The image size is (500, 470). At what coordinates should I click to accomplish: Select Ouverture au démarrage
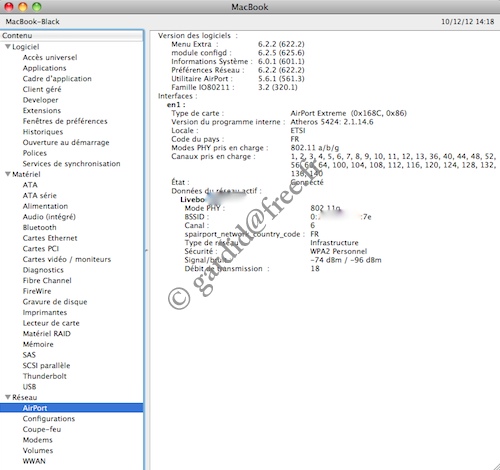66,142
